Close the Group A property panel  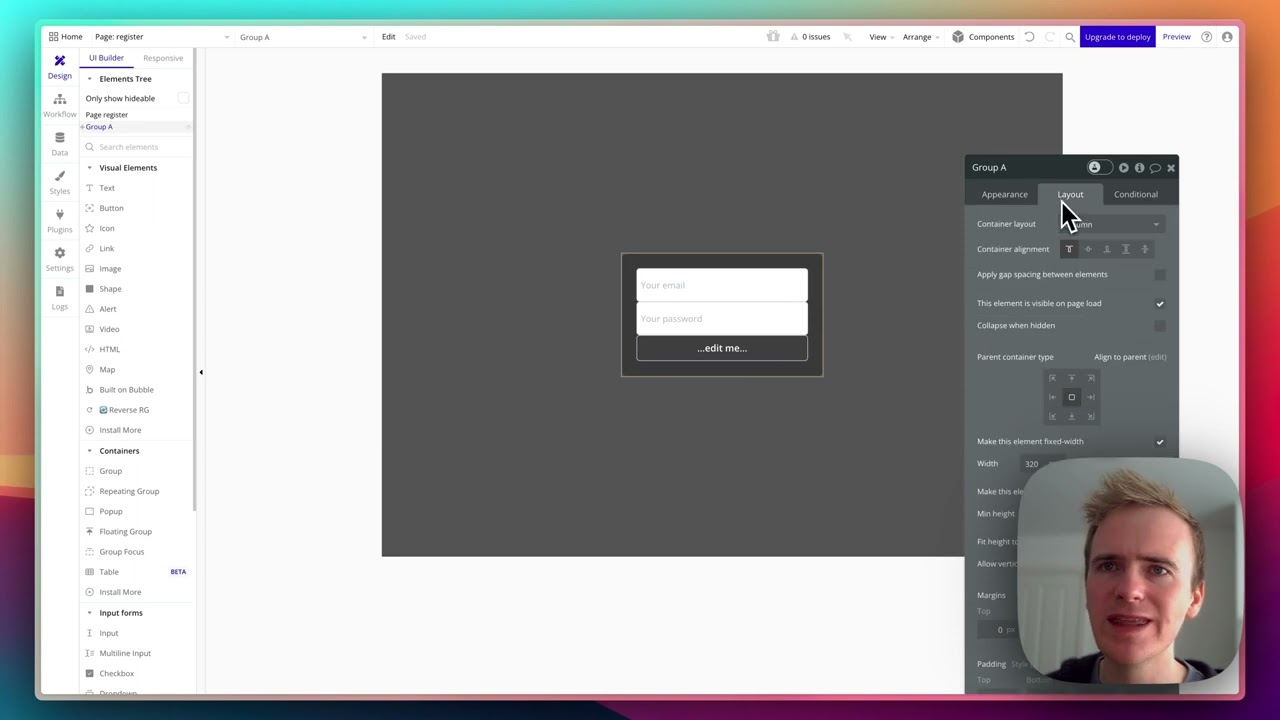(x=1171, y=168)
